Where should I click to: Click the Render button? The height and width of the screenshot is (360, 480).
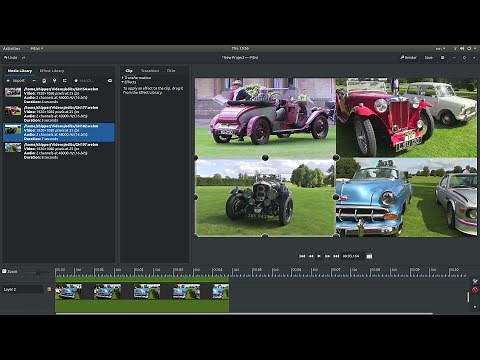click(x=408, y=58)
